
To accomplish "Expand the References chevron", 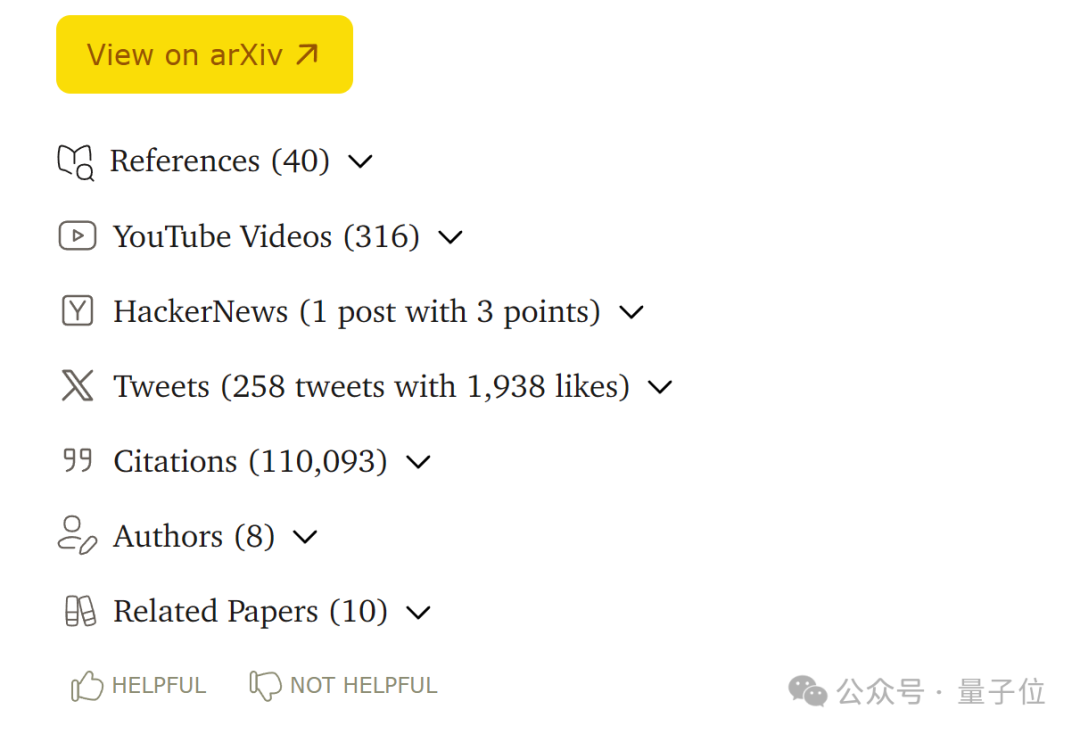I will [x=360, y=162].
